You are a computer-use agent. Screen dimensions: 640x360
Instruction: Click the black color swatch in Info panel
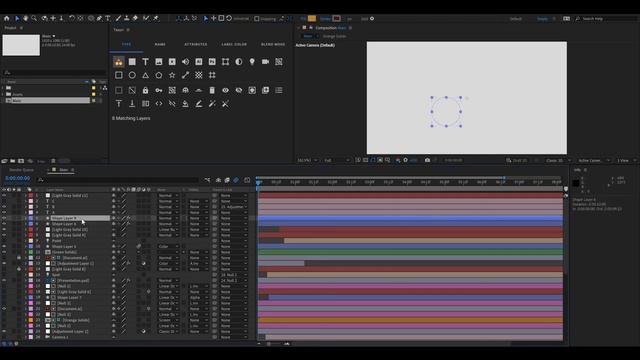[576, 183]
